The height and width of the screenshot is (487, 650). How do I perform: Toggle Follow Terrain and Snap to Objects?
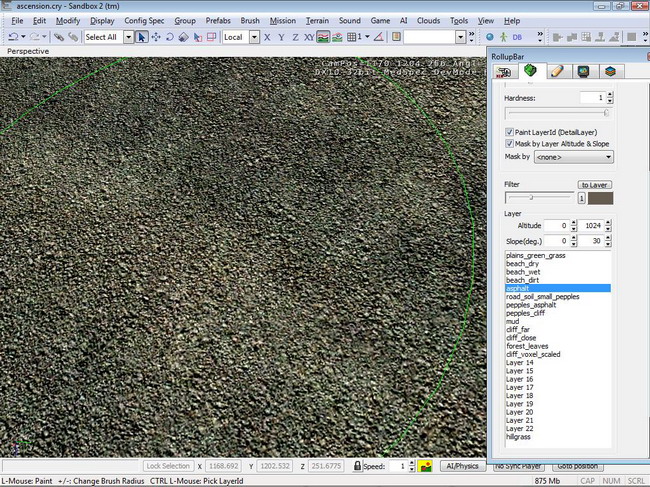click(337, 37)
